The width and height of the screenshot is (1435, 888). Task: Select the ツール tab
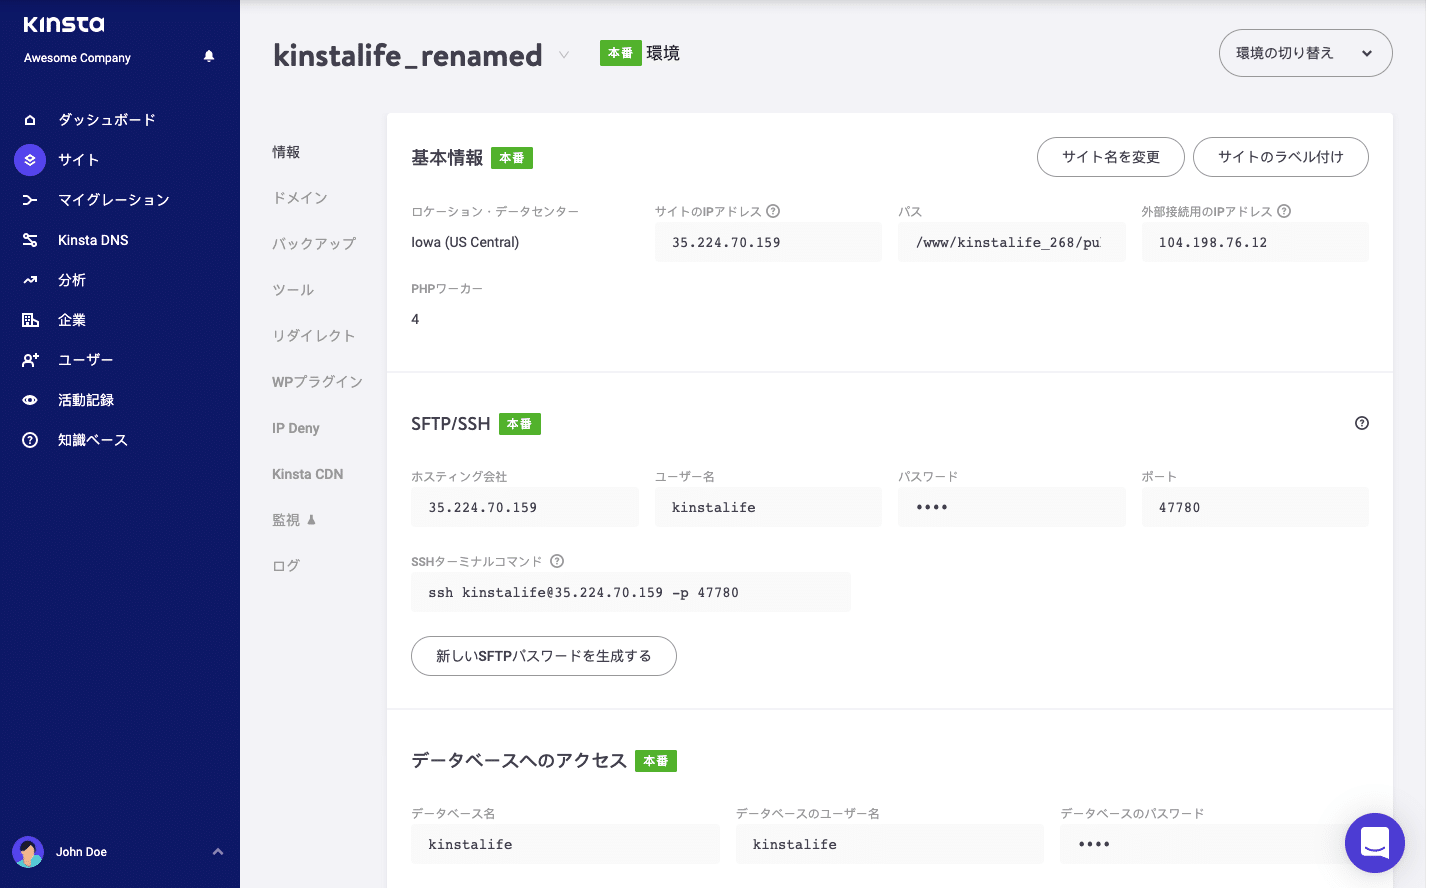click(293, 290)
